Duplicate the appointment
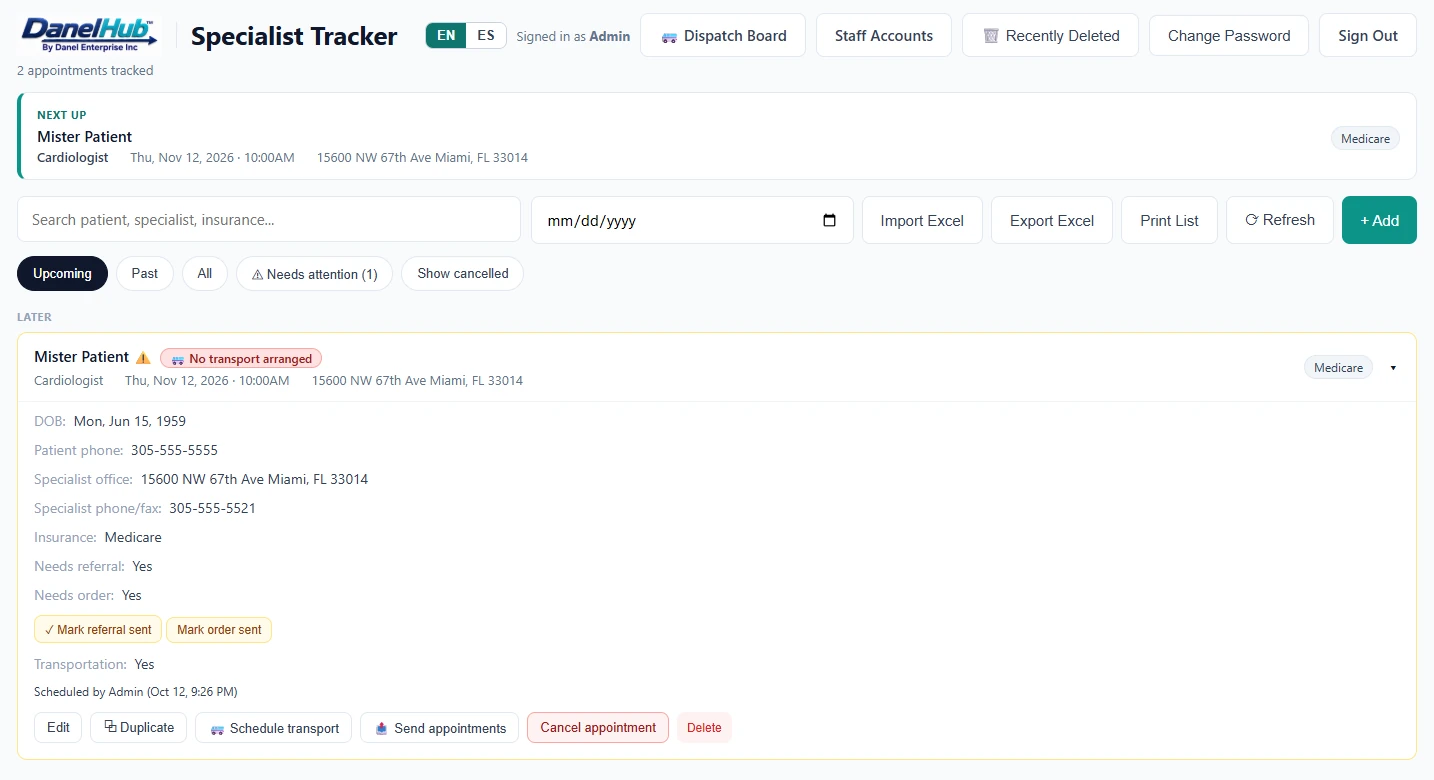Image resolution: width=1434 pixels, height=780 pixels. pos(139,727)
